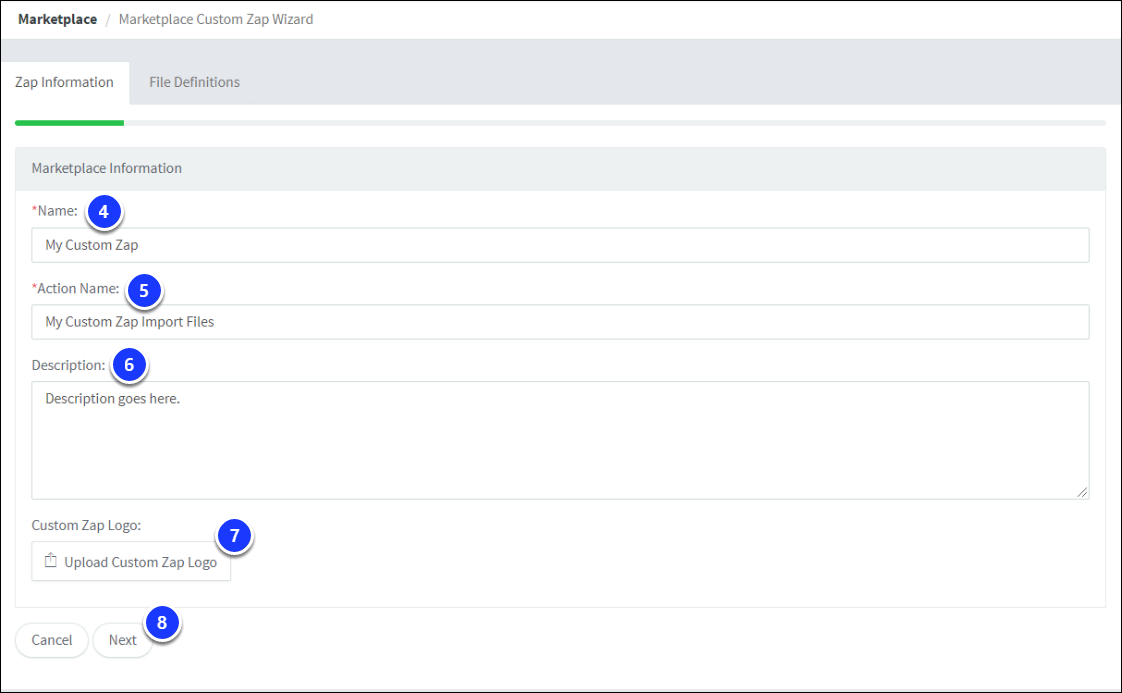
Task: Focus the Name input field
Action: click(x=560, y=245)
